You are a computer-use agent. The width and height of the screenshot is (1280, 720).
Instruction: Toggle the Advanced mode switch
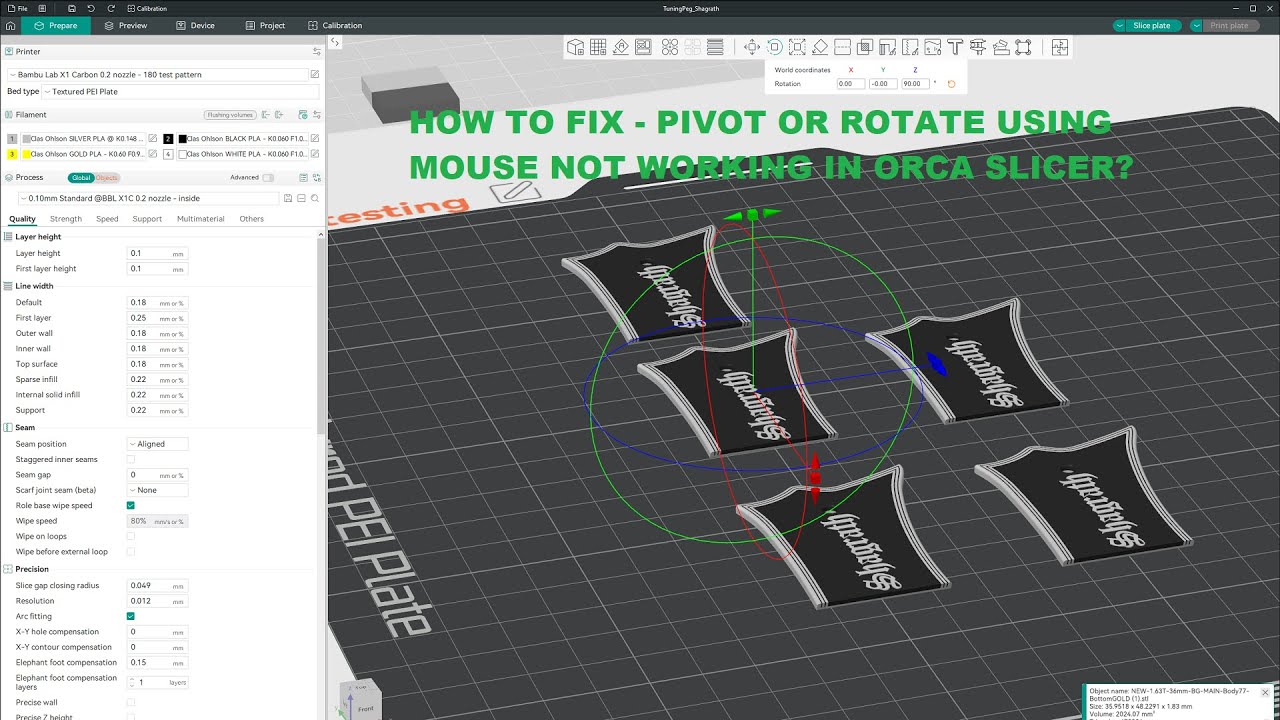click(x=268, y=177)
